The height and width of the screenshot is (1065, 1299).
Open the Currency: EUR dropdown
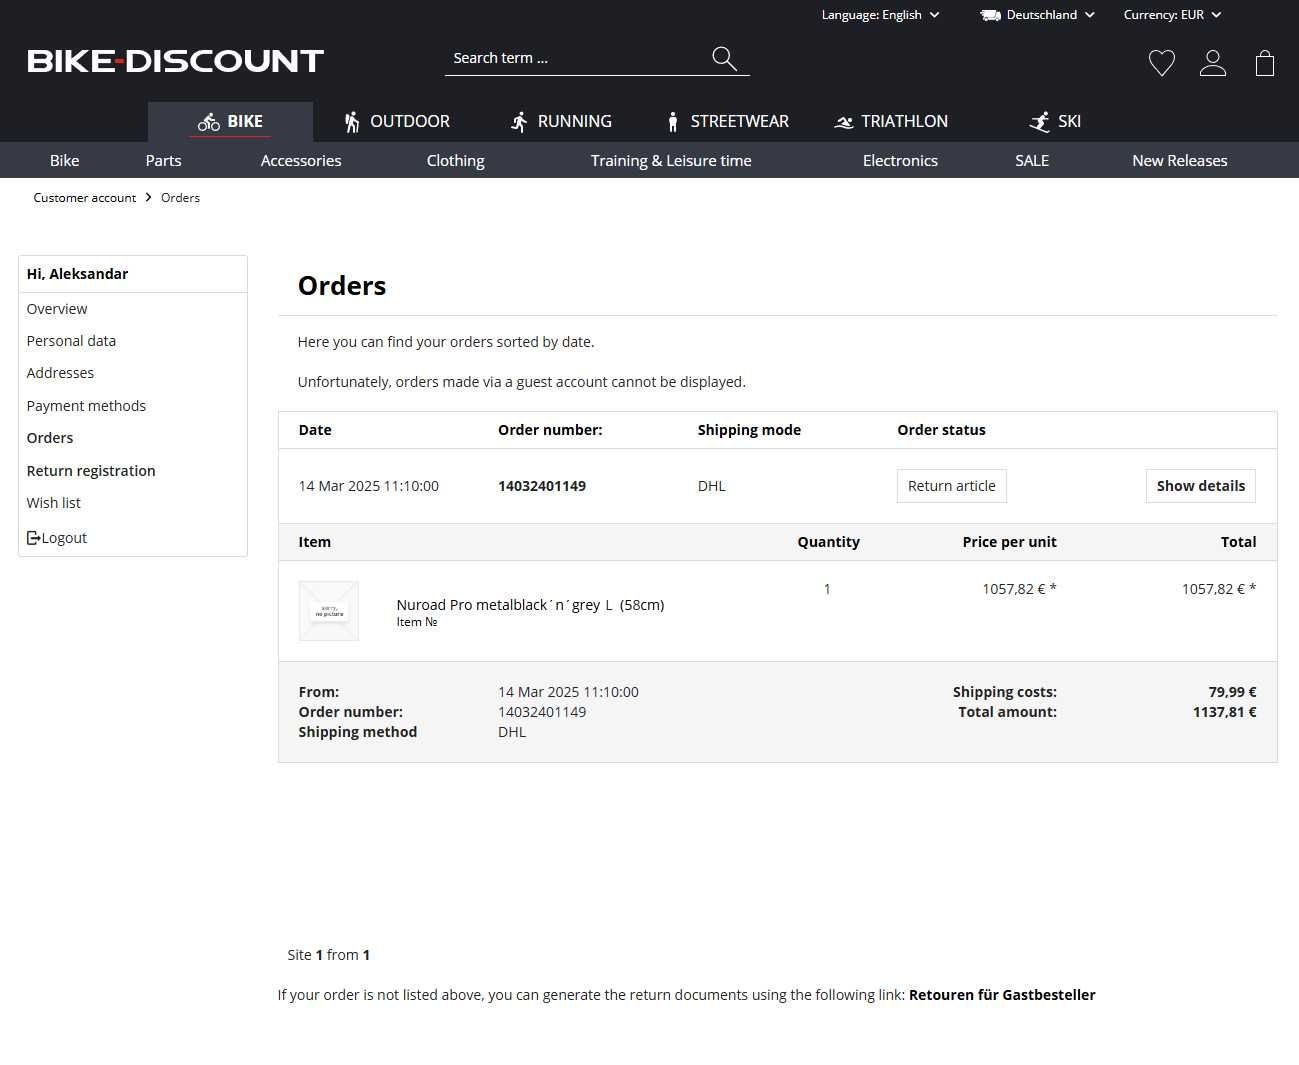coord(1172,15)
